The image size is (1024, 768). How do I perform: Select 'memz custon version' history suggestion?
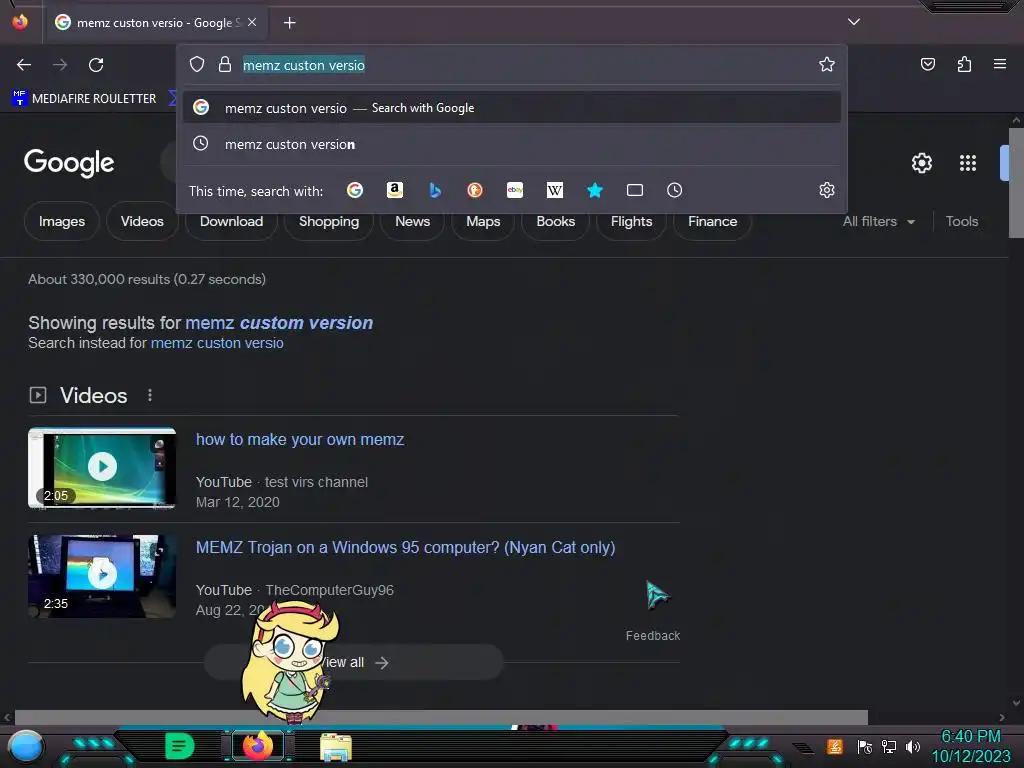pos(512,144)
